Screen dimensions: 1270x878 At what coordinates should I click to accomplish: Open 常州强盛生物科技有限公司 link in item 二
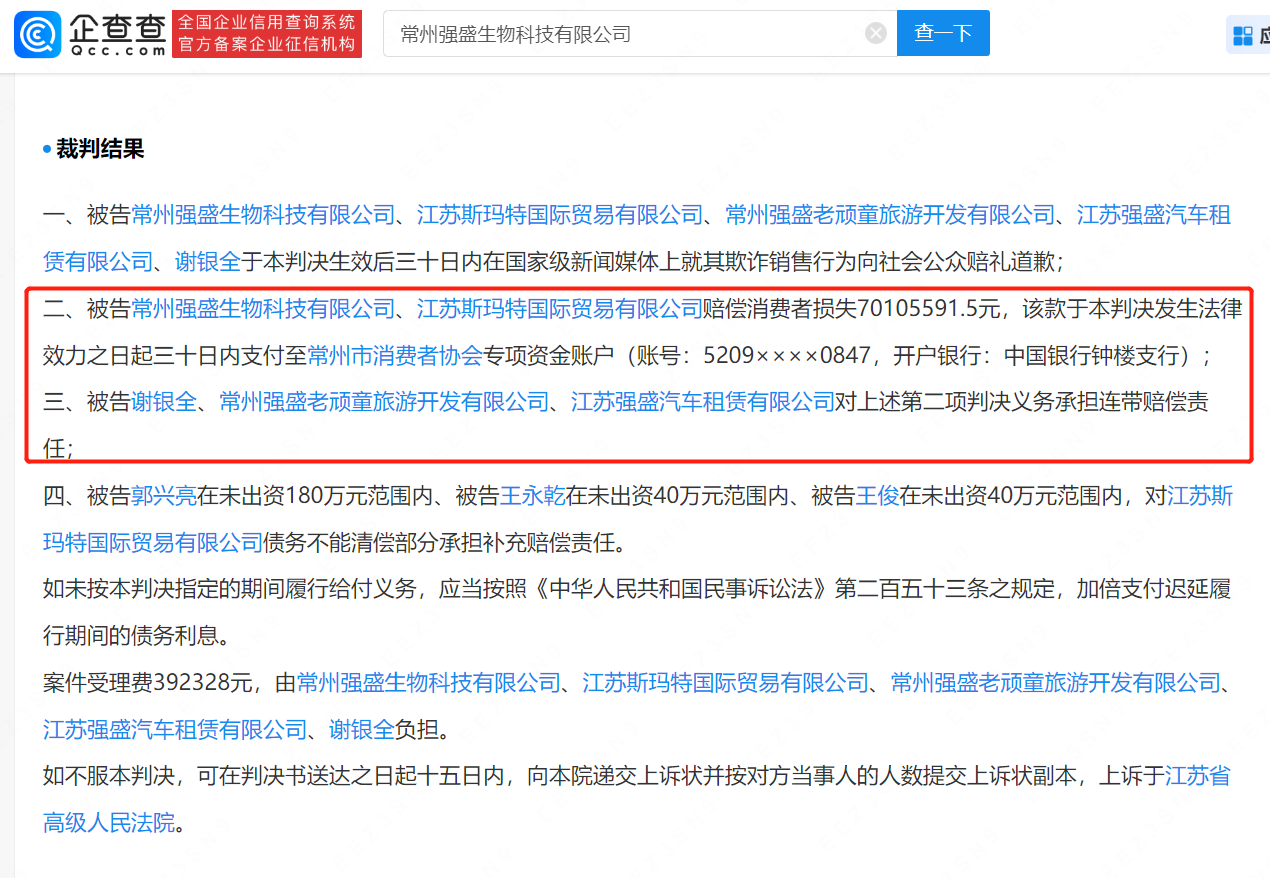264,309
